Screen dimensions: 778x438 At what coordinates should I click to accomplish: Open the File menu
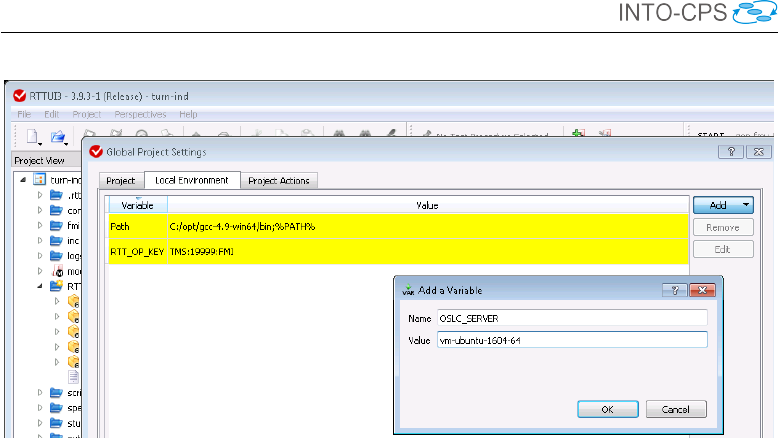coord(24,114)
